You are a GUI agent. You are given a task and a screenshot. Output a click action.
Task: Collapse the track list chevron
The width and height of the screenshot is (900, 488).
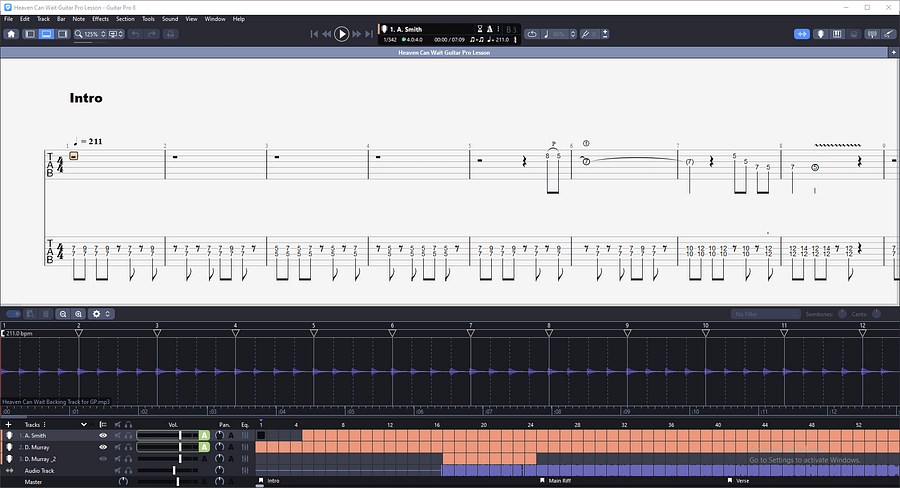(84, 425)
